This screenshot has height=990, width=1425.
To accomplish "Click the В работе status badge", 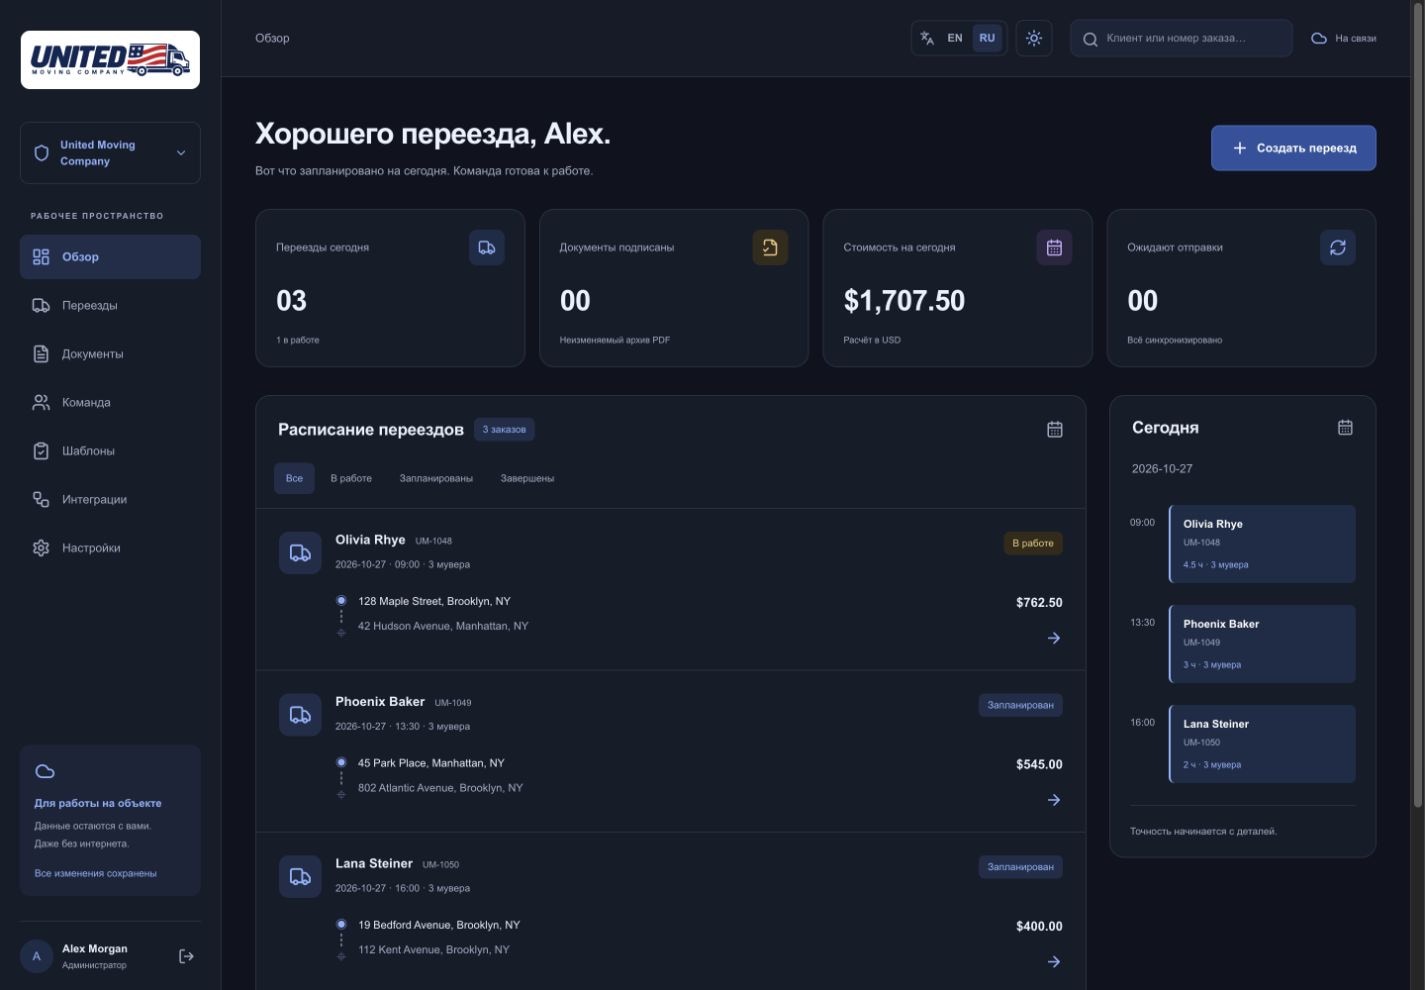I will click(1033, 543).
